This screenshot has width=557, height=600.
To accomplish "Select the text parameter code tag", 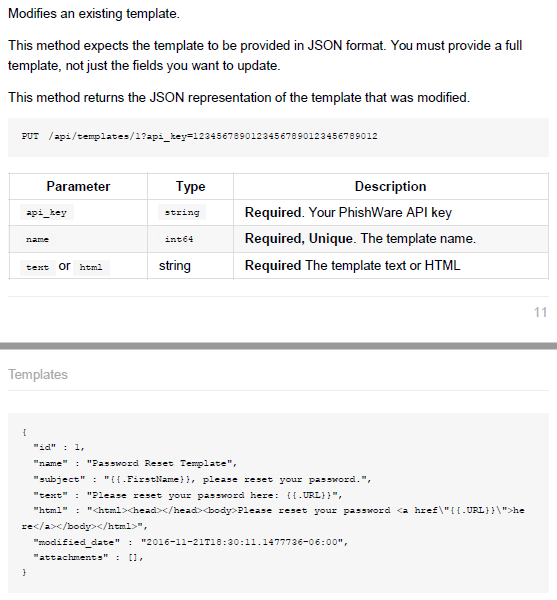I will (37, 267).
